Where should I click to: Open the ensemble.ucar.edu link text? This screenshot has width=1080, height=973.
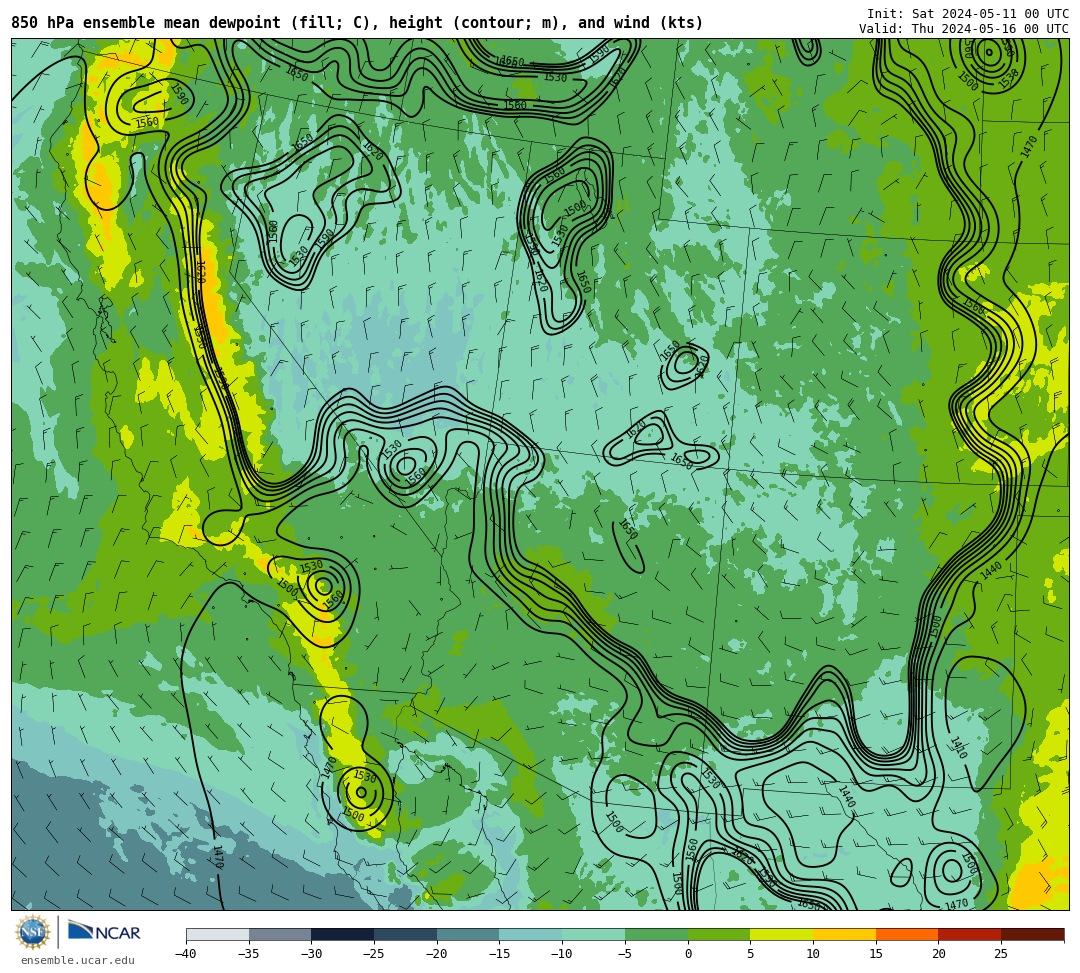[77, 960]
